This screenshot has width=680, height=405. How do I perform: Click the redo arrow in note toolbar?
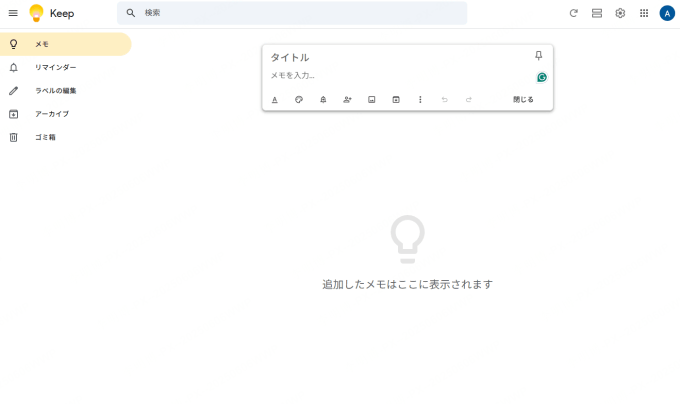(469, 100)
